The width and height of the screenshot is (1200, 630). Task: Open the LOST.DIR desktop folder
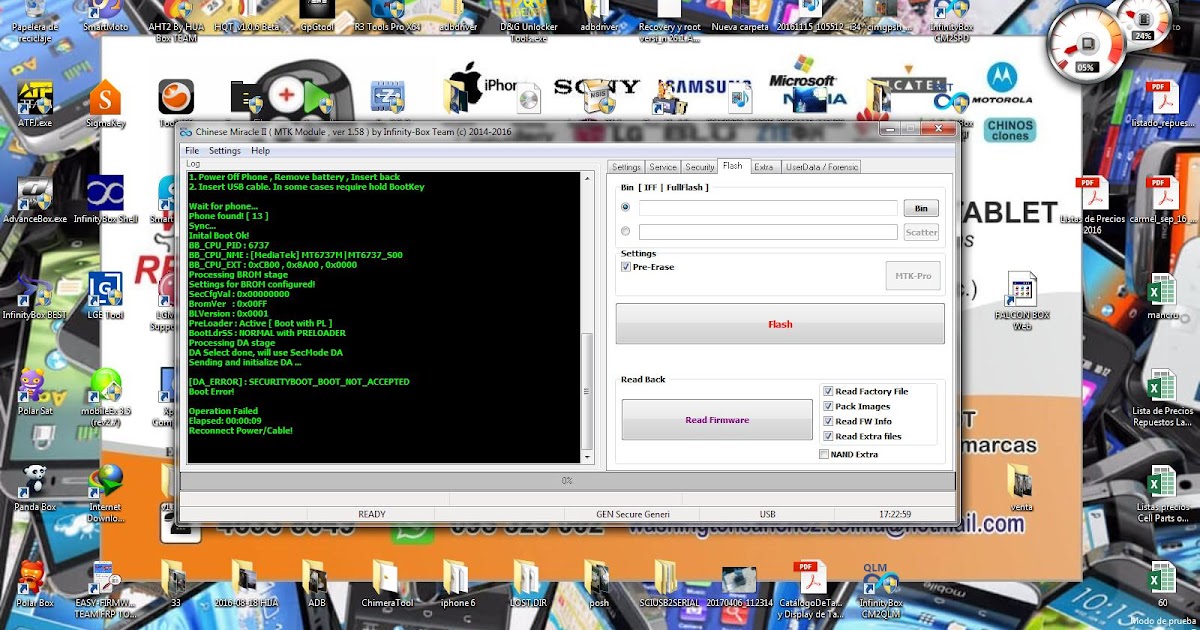point(527,583)
